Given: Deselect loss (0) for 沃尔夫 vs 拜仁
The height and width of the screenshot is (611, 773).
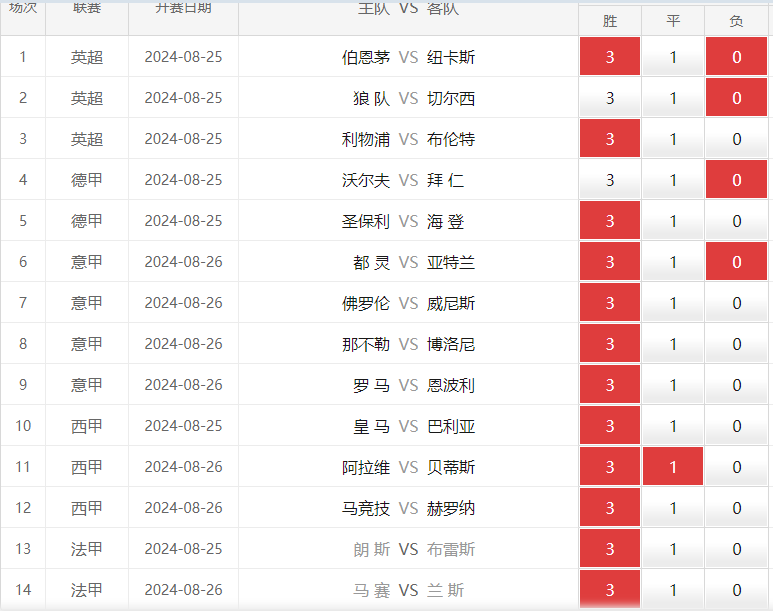Looking at the screenshot, I should click(x=736, y=180).
